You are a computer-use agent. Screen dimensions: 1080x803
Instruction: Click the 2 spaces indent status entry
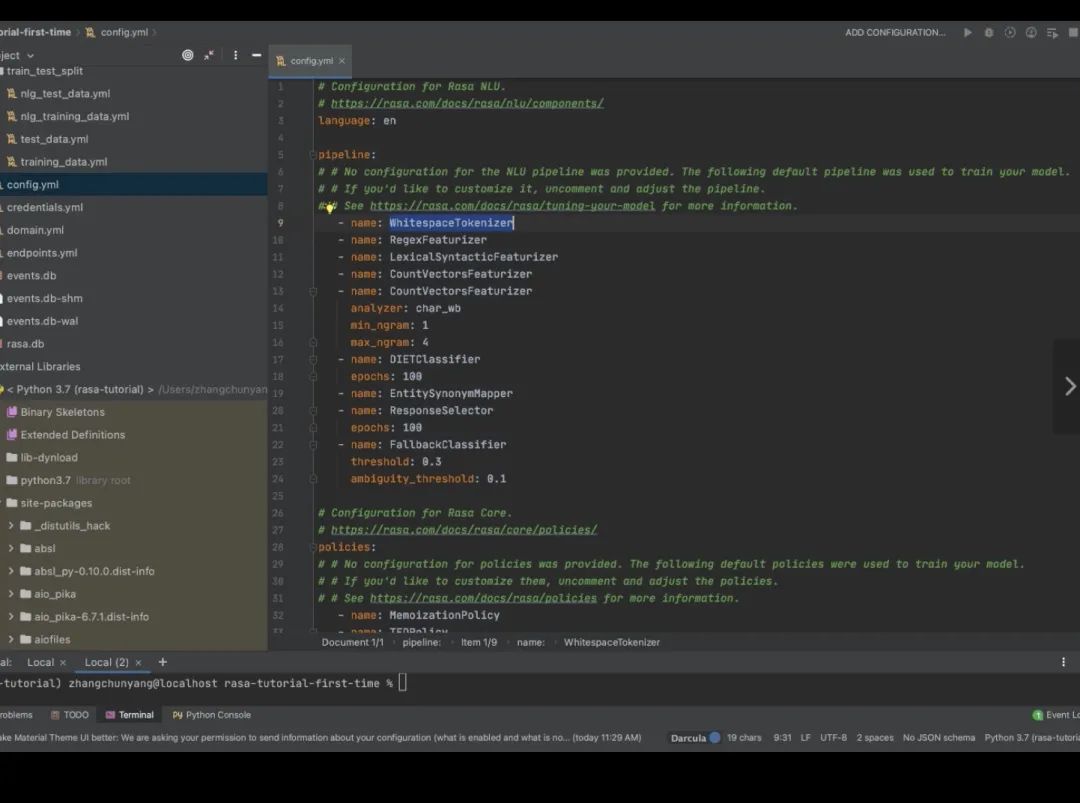875,738
